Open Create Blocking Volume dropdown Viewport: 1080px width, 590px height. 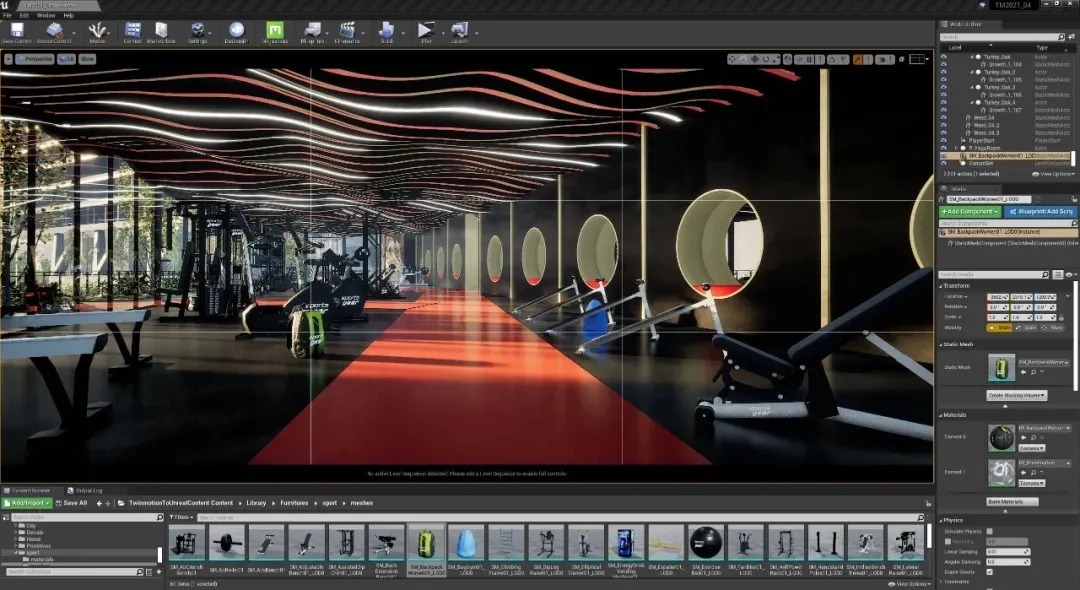(x=1017, y=395)
